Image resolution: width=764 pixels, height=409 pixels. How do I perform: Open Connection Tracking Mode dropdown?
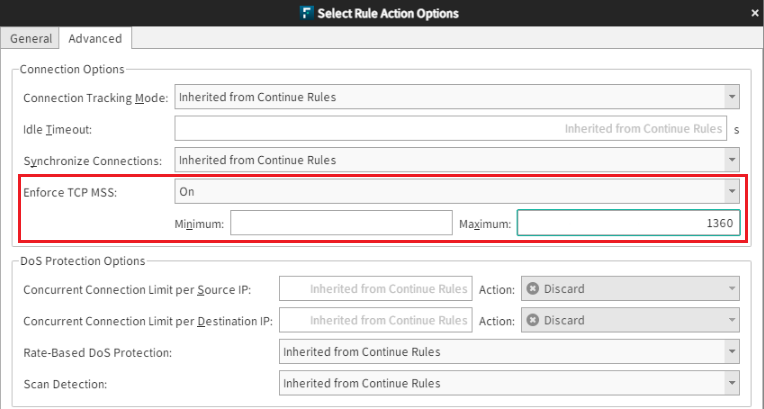(456, 97)
